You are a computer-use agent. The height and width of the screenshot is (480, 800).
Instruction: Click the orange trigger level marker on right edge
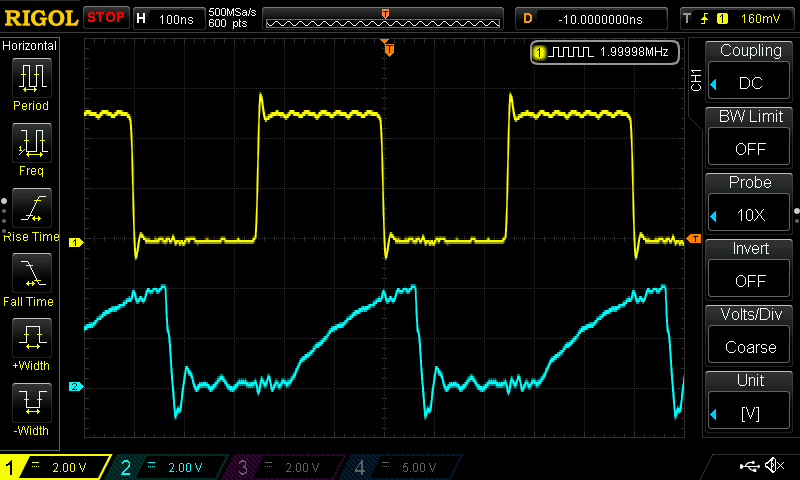coord(694,239)
